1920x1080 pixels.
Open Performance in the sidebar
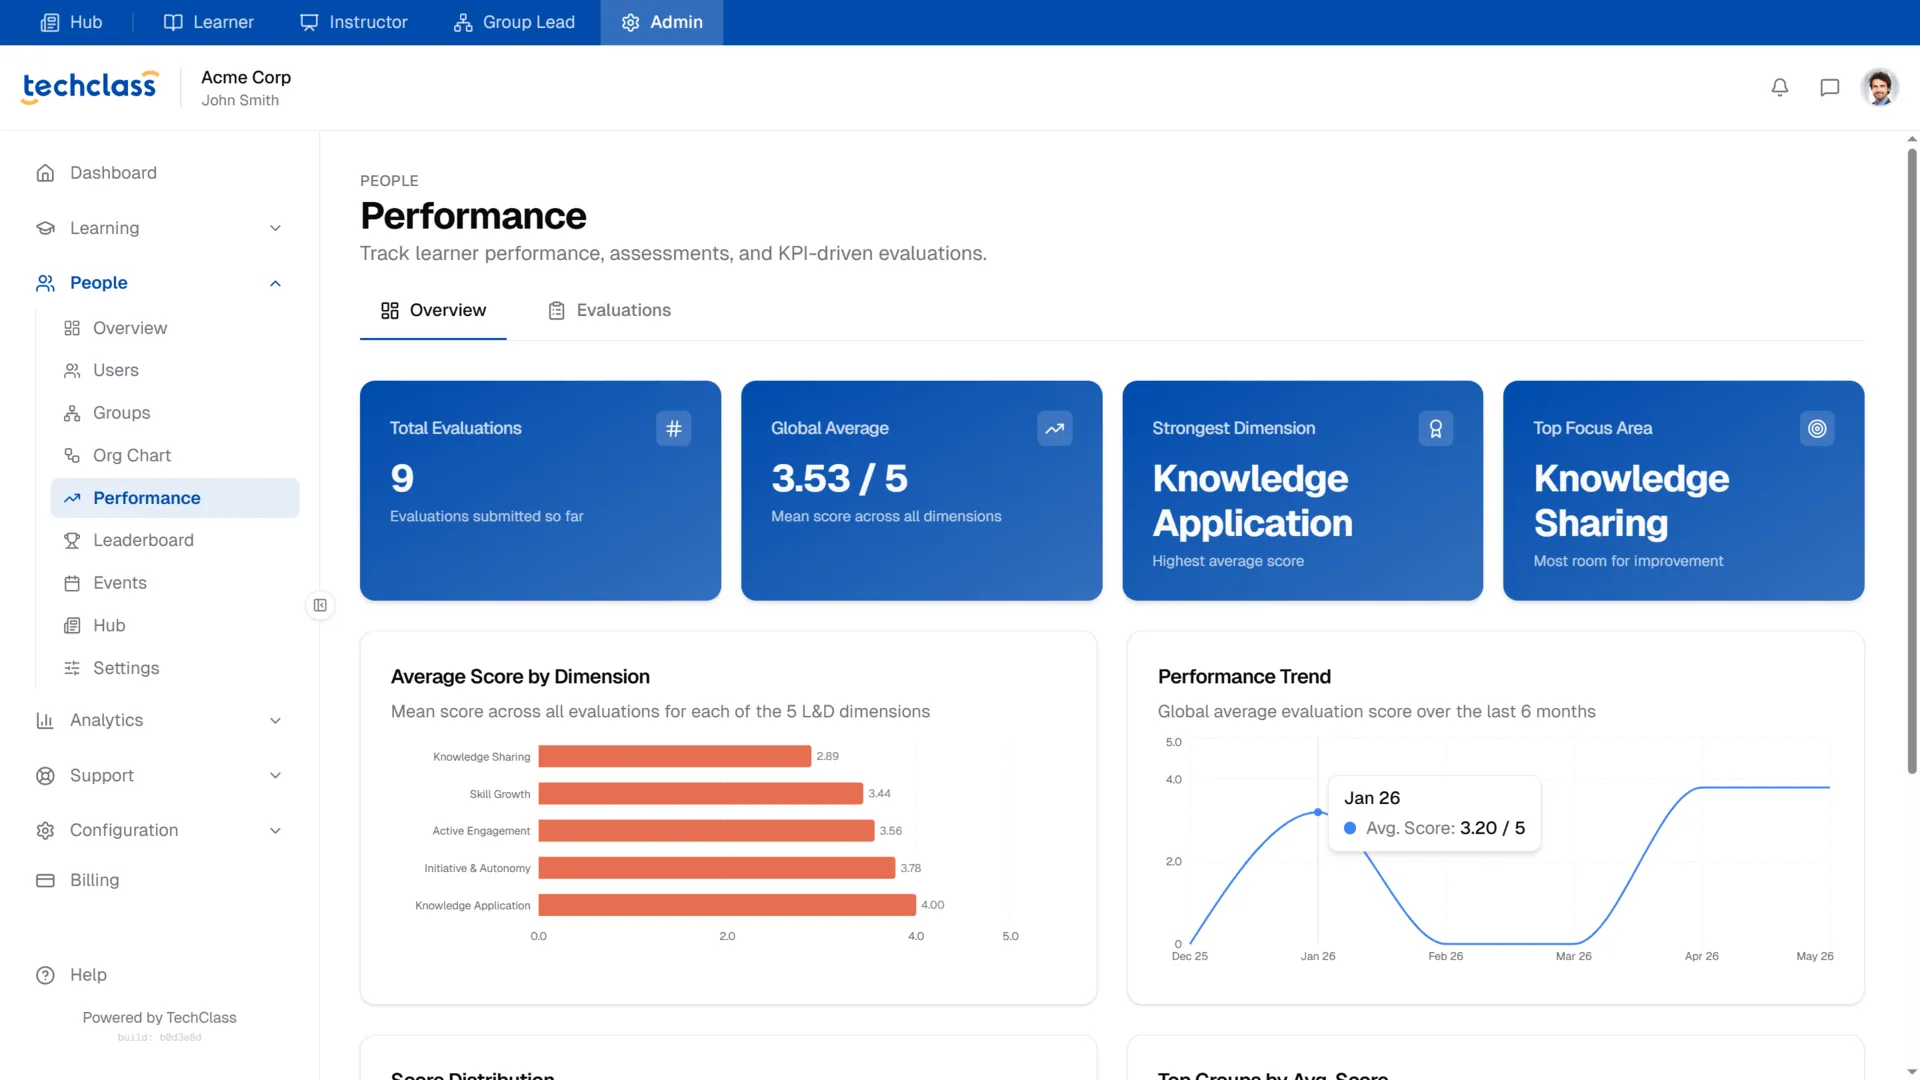(174, 498)
